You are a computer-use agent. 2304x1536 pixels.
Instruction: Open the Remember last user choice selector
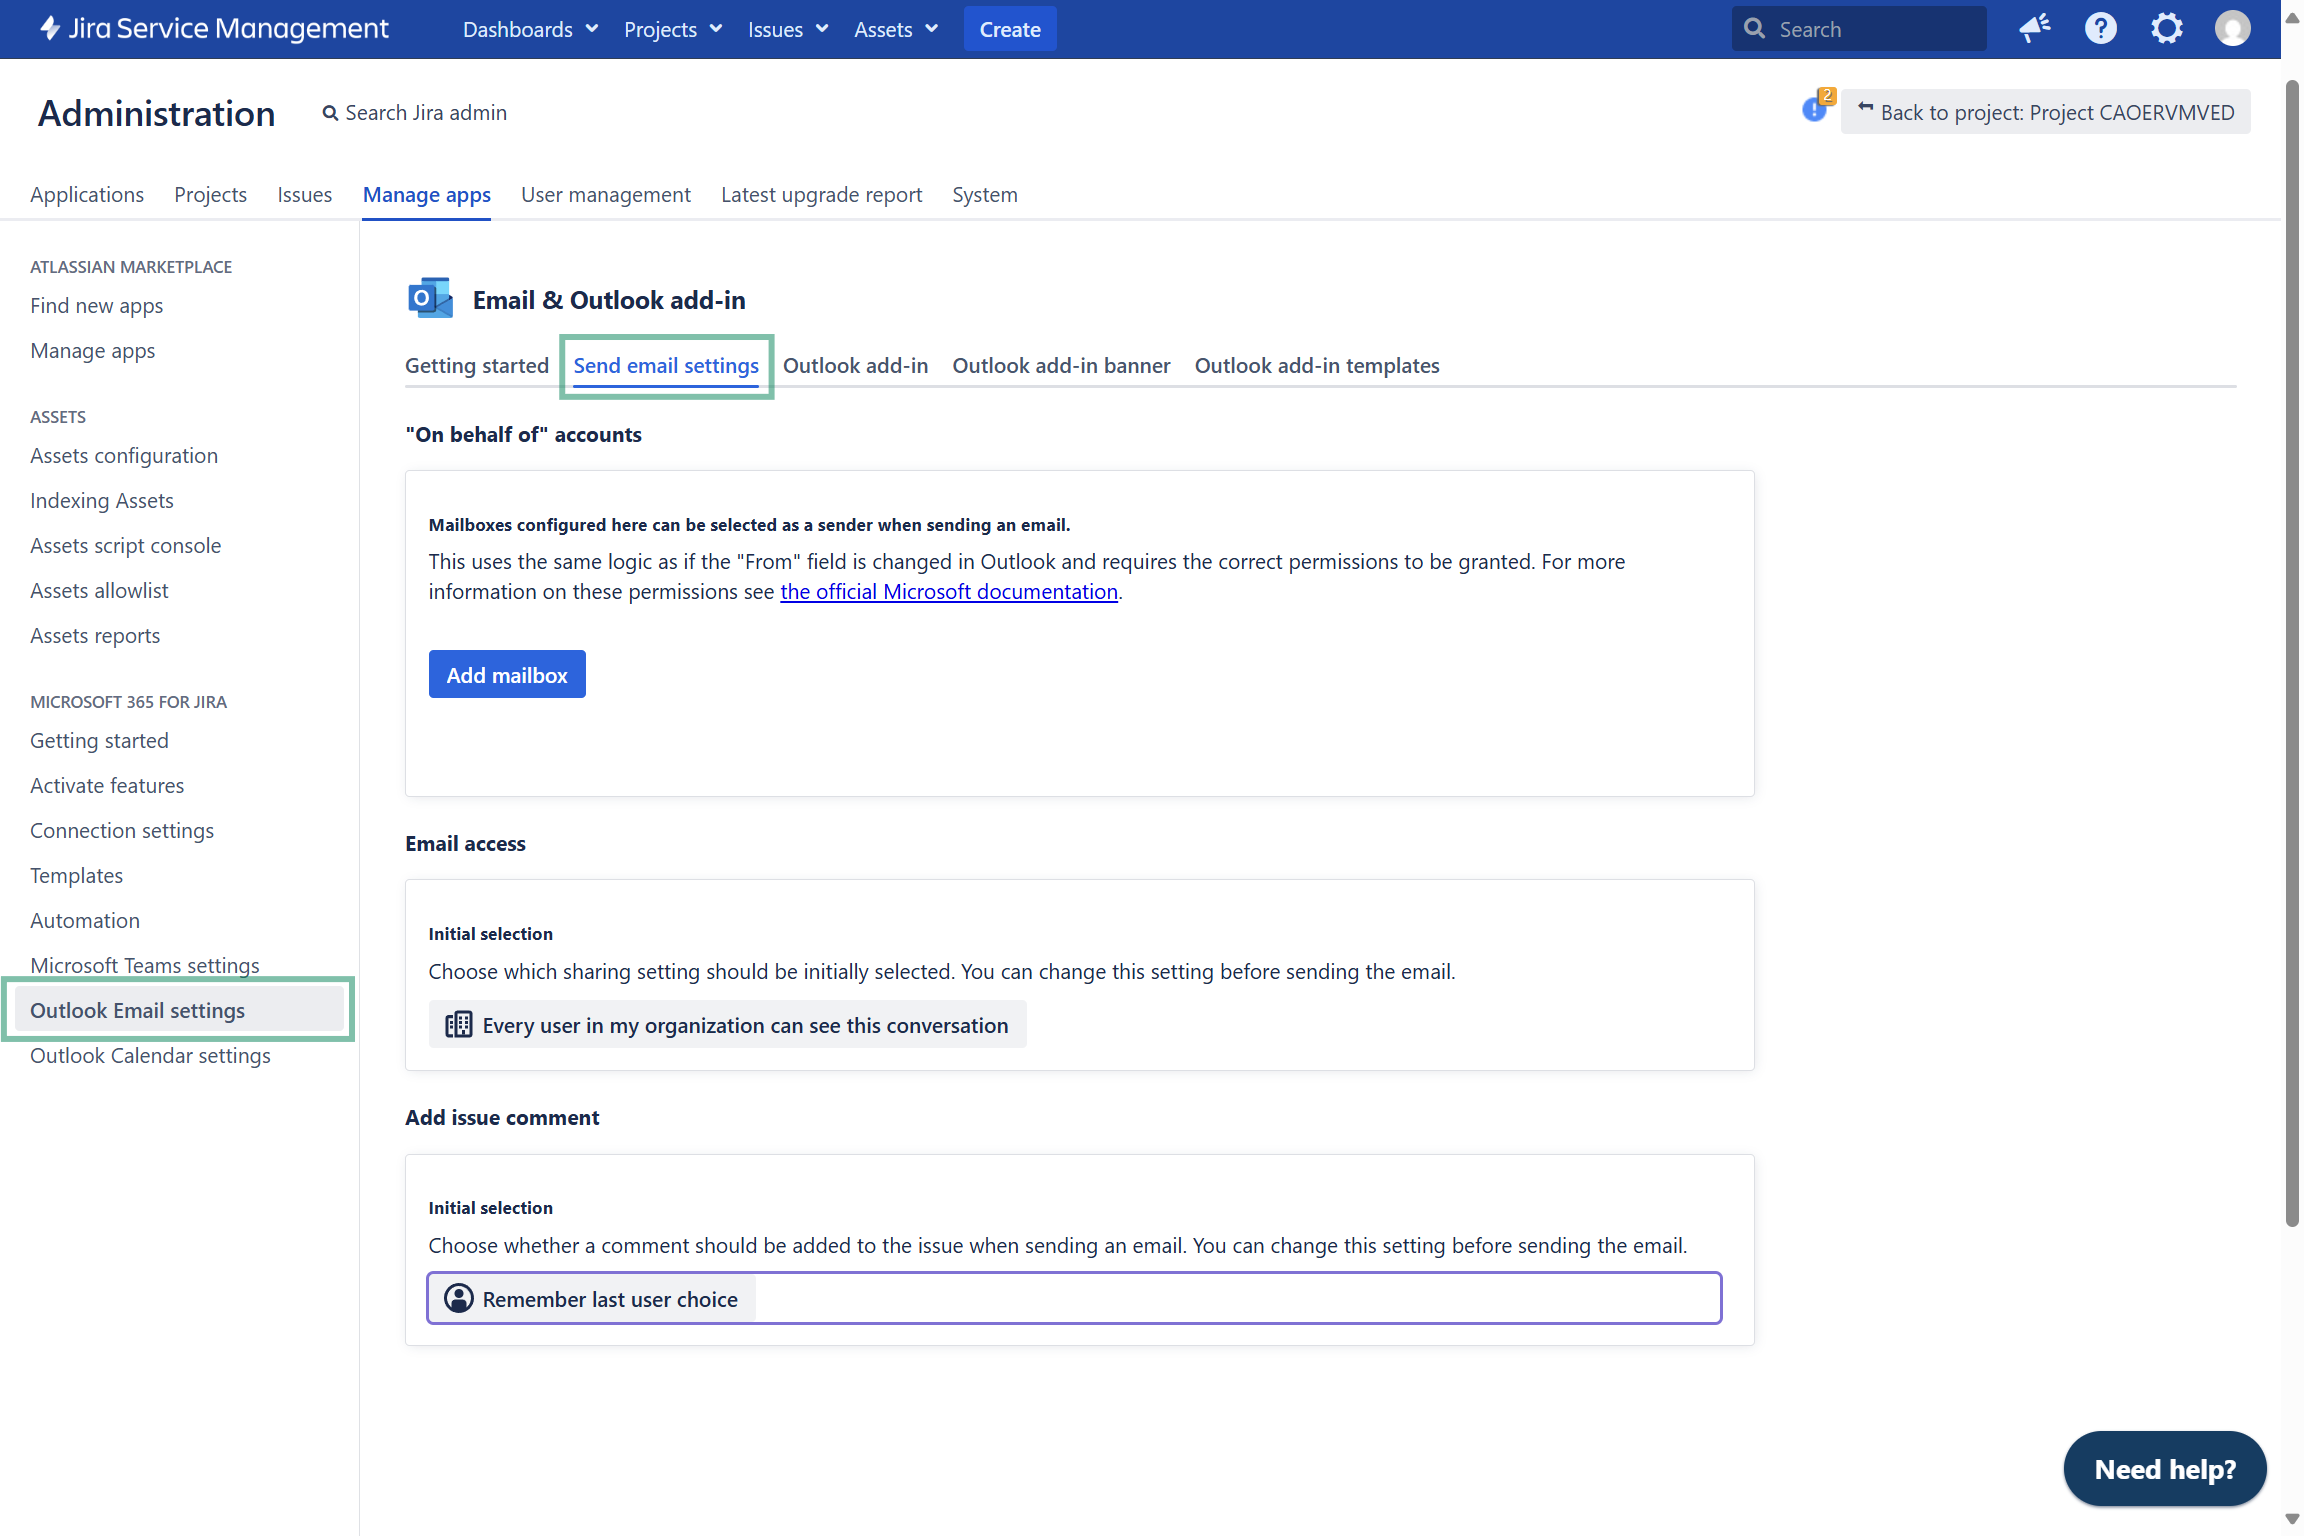click(1074, 1299)
